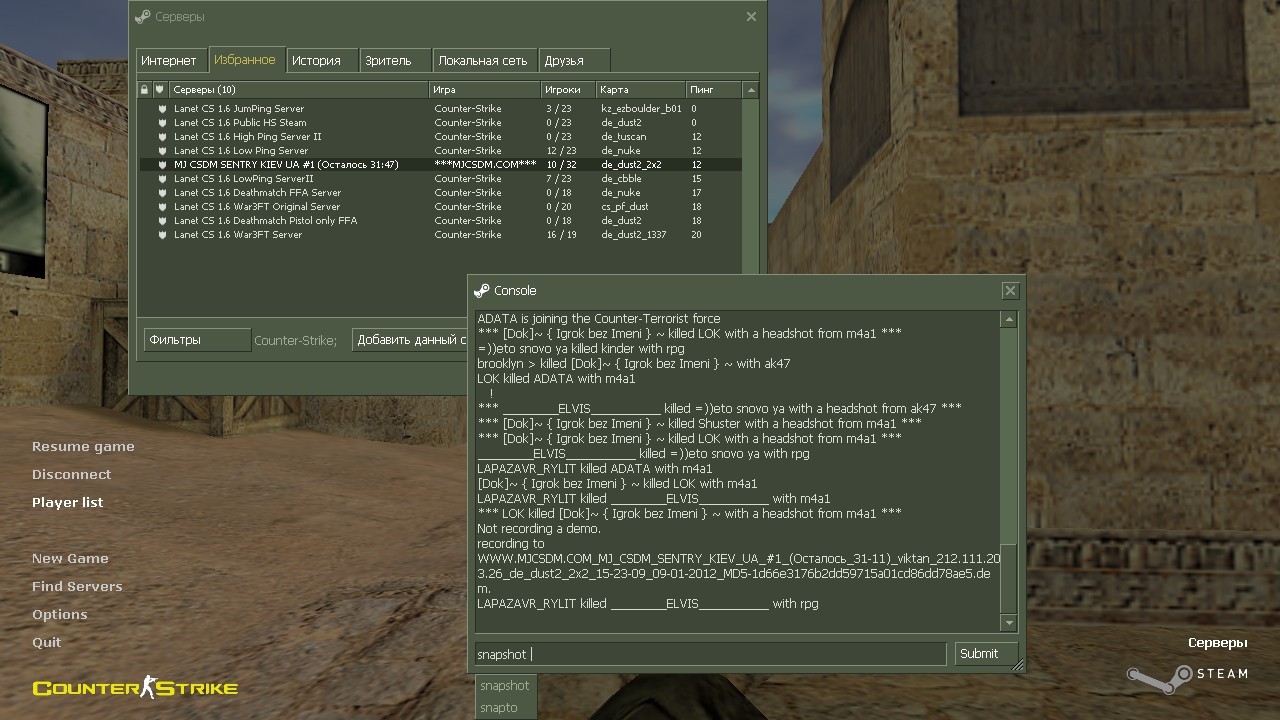
Task: Click the shield (VAC secure) column header icon
Action: [x=160, y=90]
